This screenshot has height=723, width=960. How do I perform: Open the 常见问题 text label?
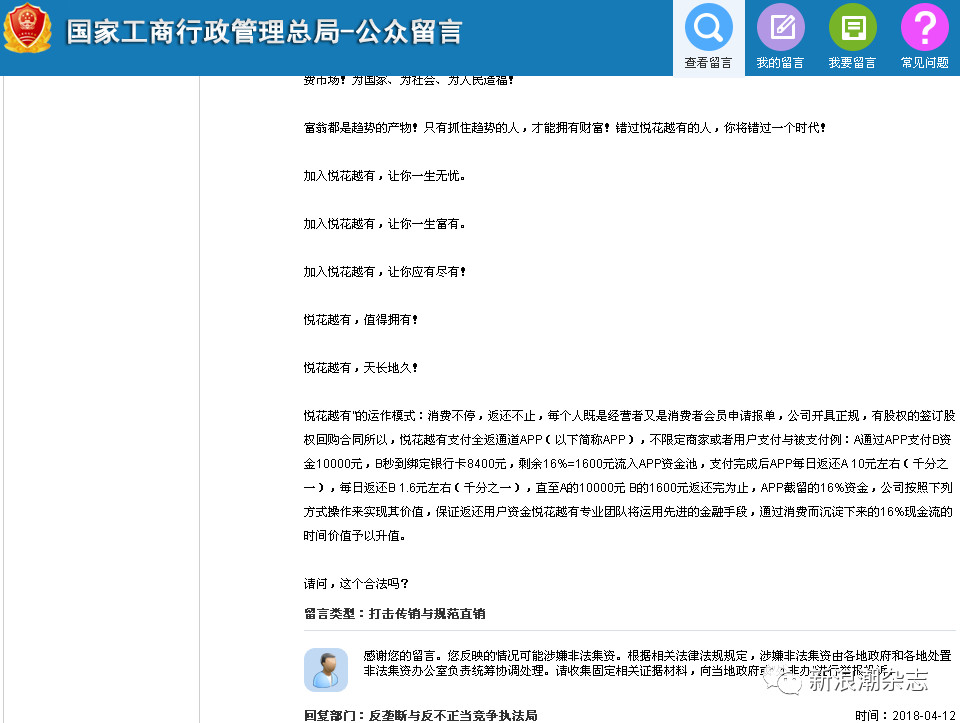[x=924, y=63]
